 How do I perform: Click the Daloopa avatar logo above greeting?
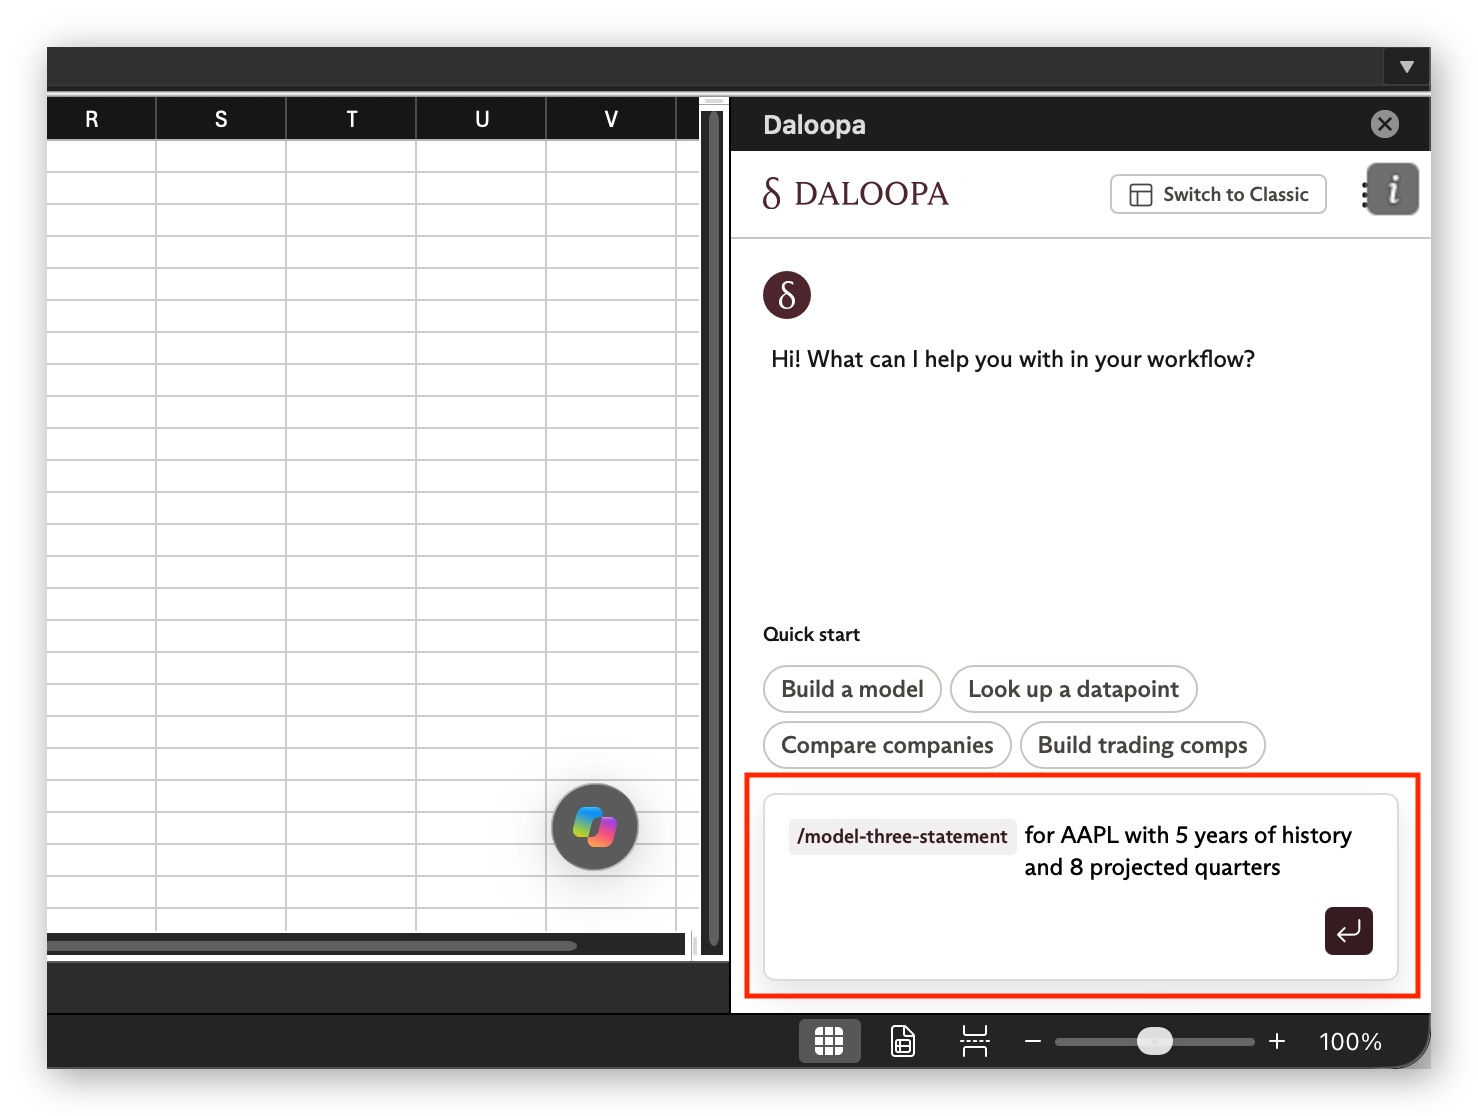pos(787,295)
